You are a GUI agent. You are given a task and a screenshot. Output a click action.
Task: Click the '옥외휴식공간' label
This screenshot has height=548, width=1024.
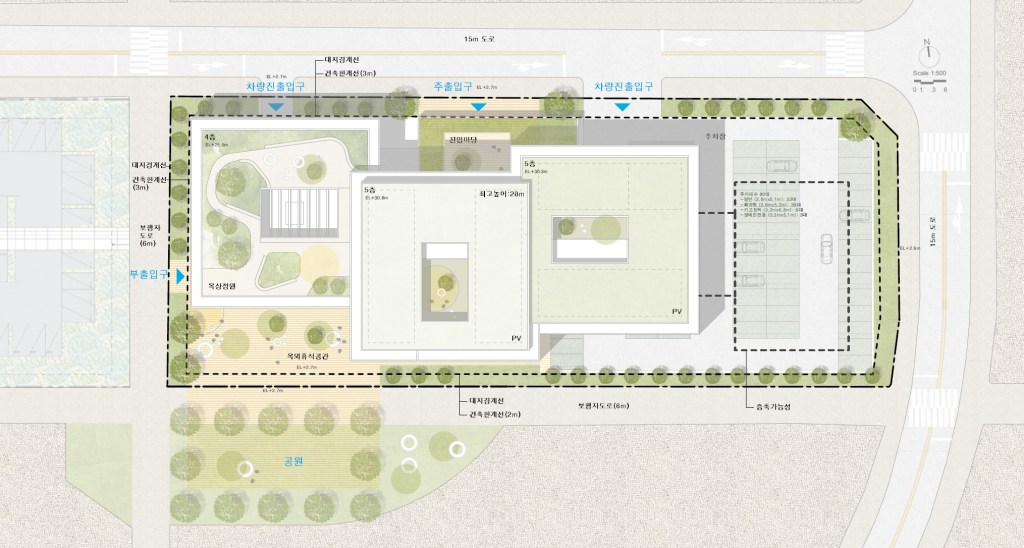(308, 357)
